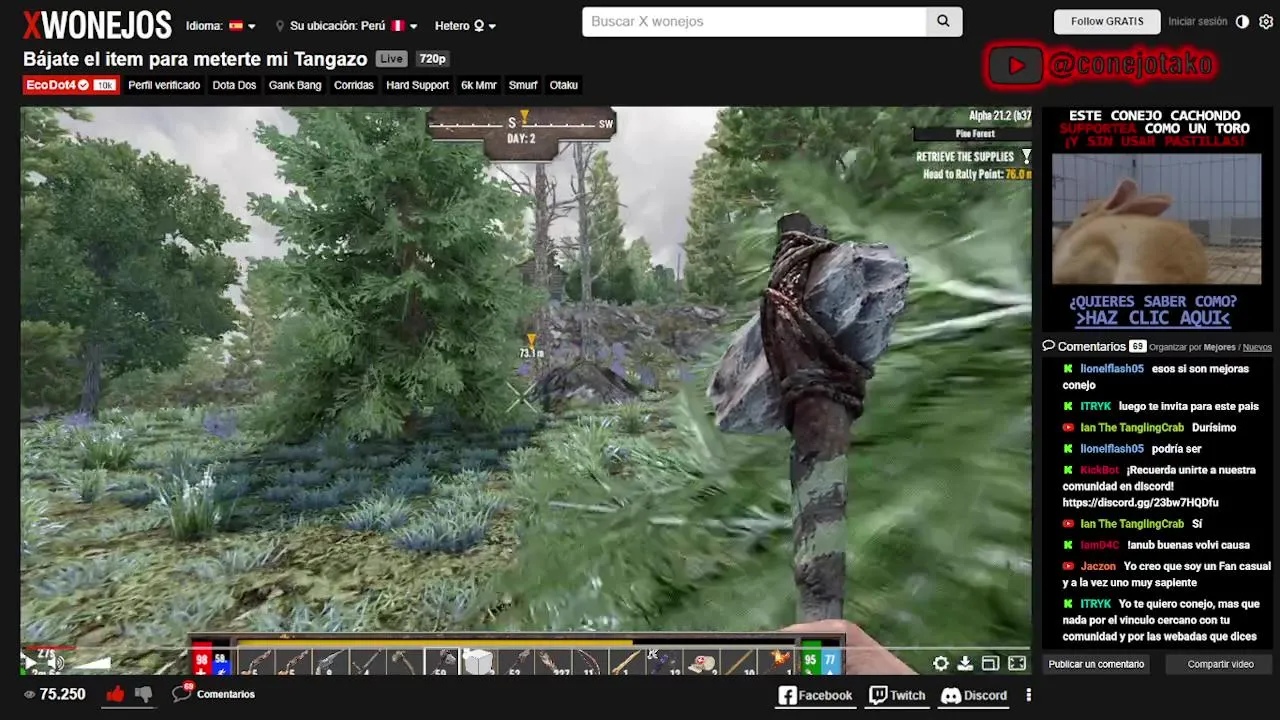1280x720 pixels.
Task: Toggle the dark/light contrast icon
Action: click(x=1242, y=21)
